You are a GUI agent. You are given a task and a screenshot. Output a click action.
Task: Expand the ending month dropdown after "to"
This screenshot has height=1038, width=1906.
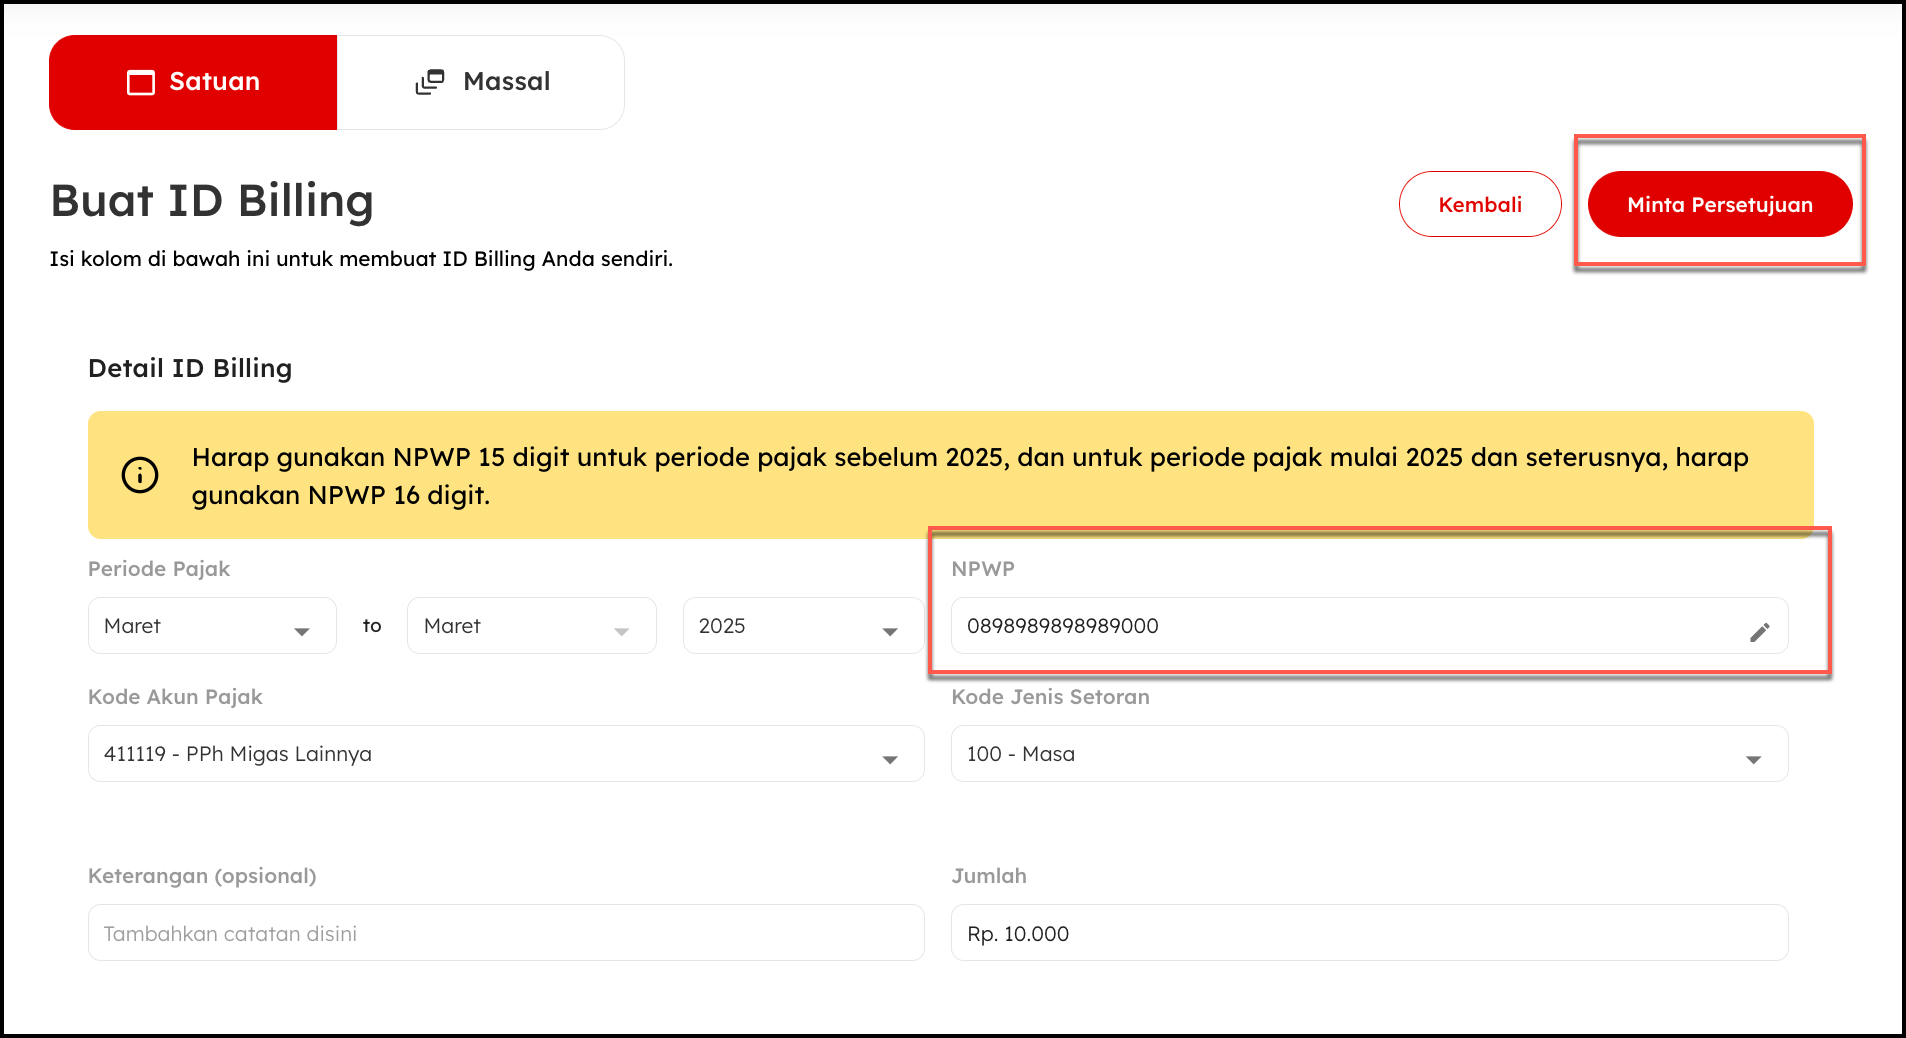point(531,626)
